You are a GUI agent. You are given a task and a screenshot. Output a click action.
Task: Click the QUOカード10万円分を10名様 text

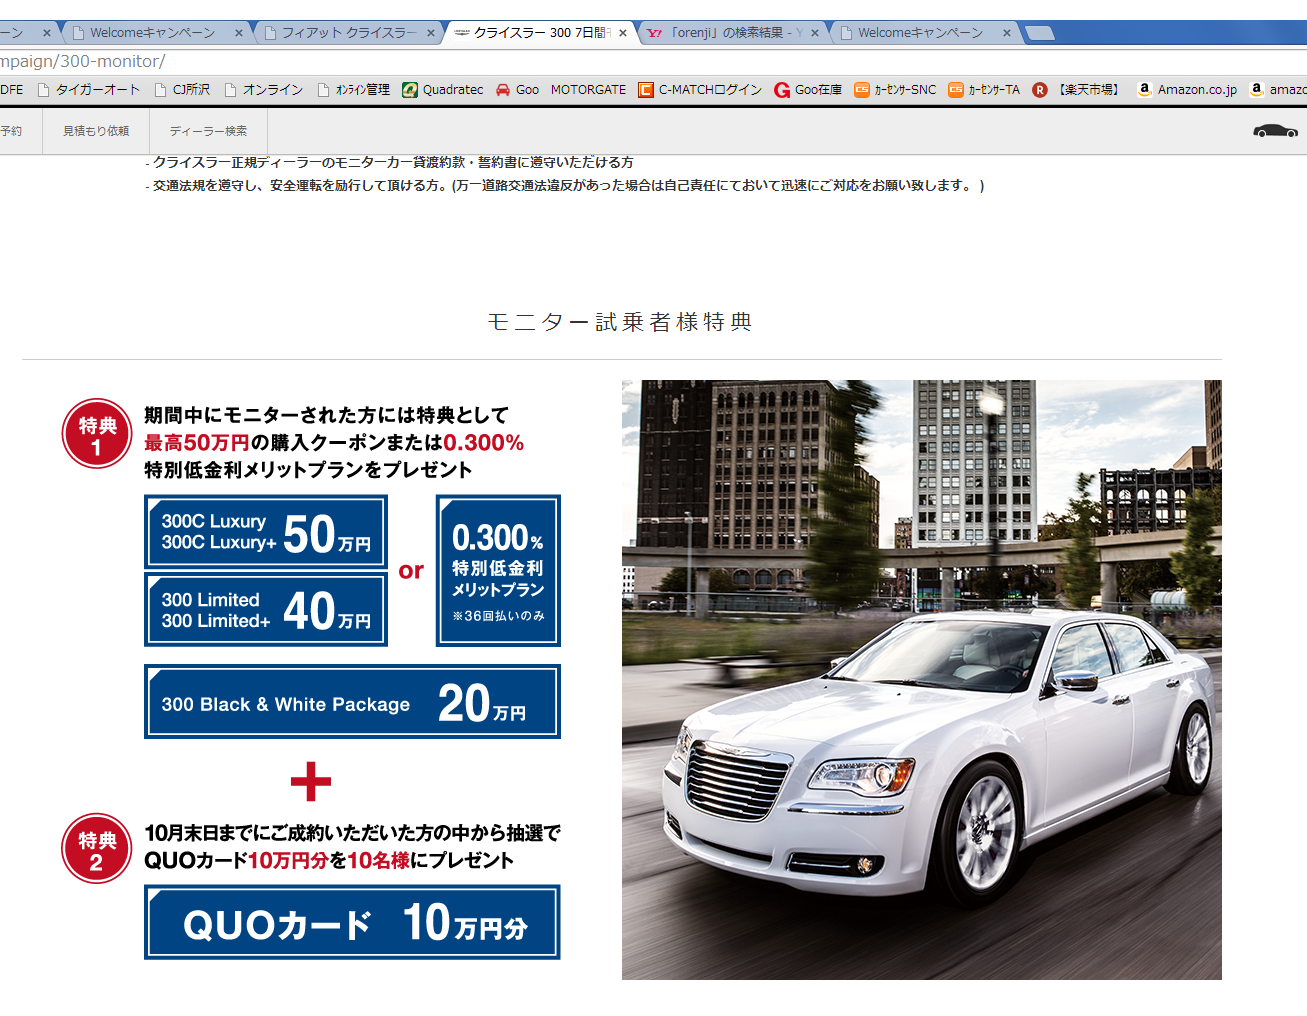(x=329, y=861)
